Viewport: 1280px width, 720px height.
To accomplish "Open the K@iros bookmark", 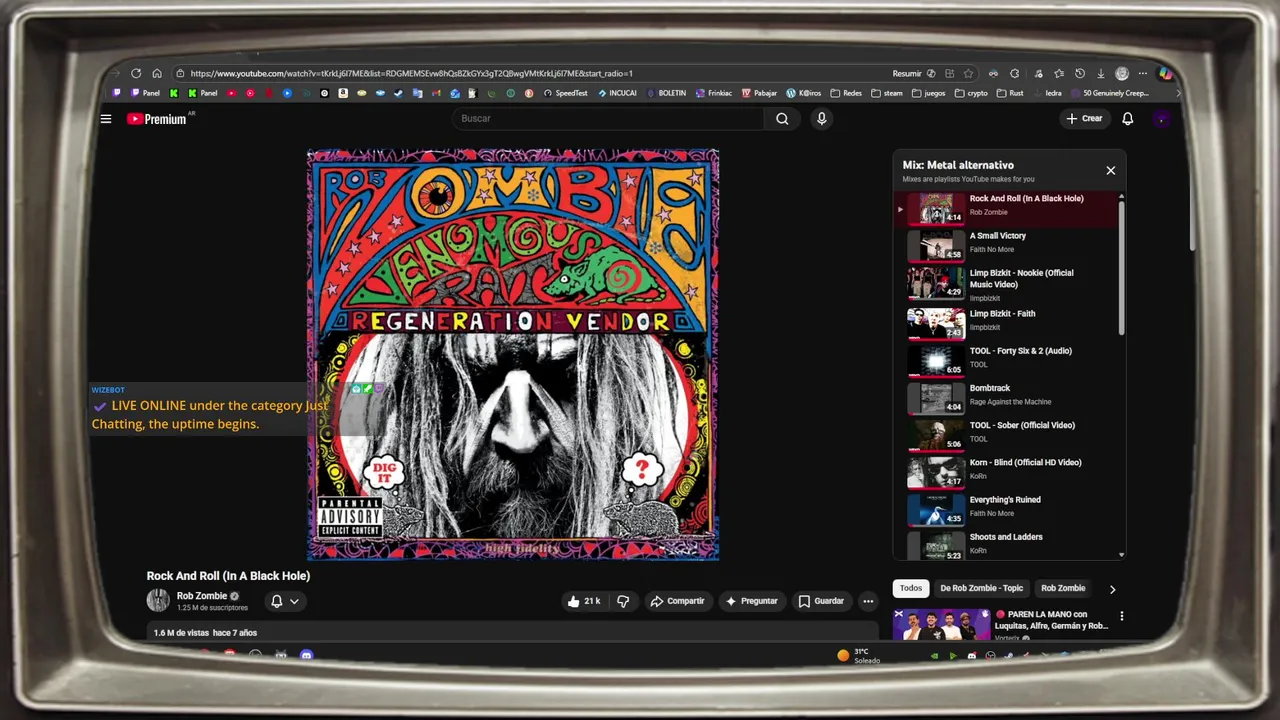I will pyautogui.click(x=804, y=93).
